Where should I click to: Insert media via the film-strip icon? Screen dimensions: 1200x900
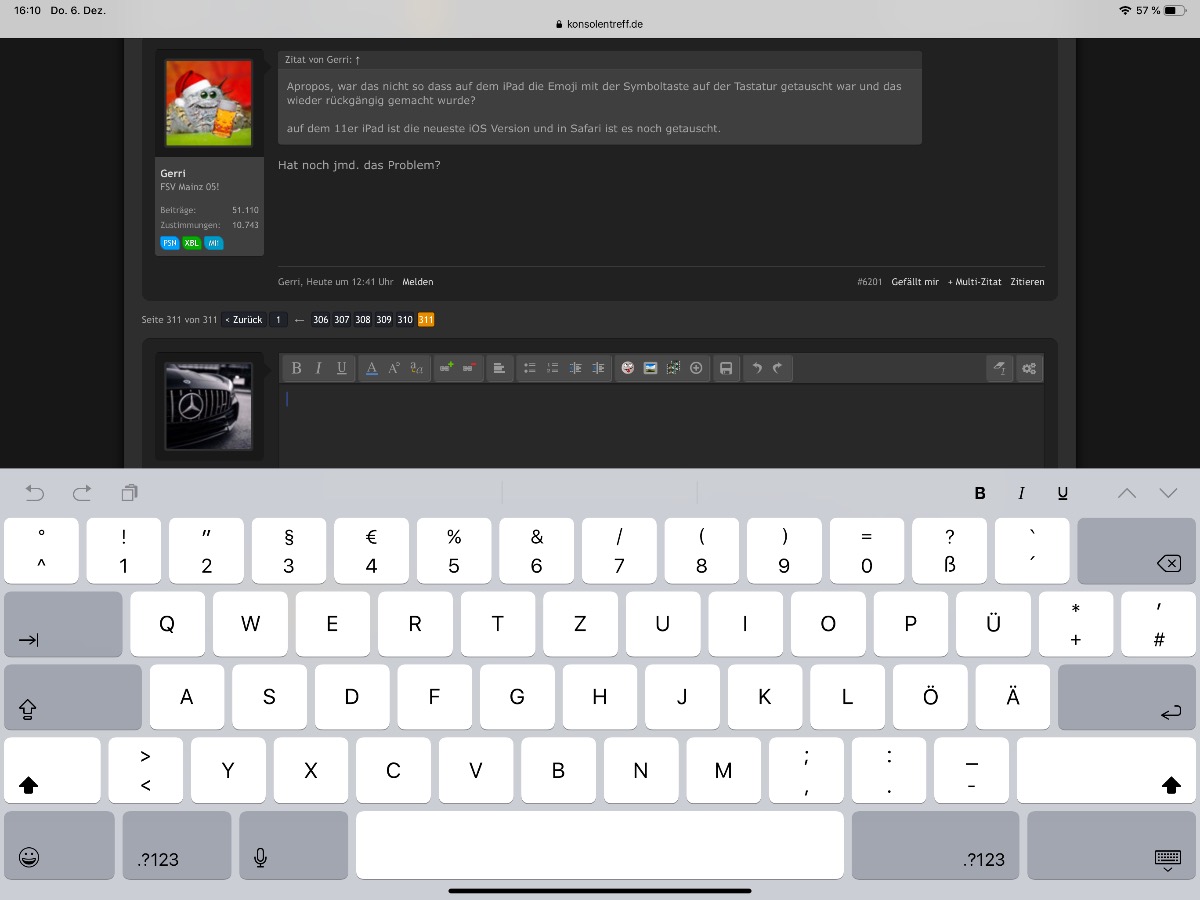coord(673,368)
